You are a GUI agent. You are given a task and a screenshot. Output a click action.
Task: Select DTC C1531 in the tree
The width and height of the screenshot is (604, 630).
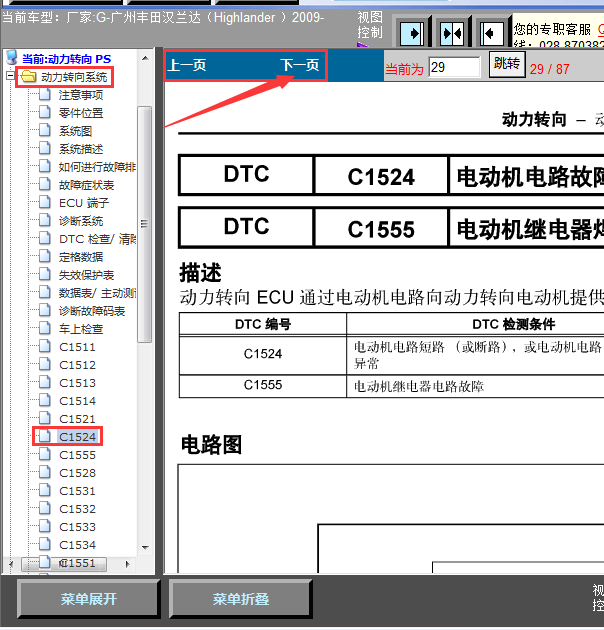77,491
